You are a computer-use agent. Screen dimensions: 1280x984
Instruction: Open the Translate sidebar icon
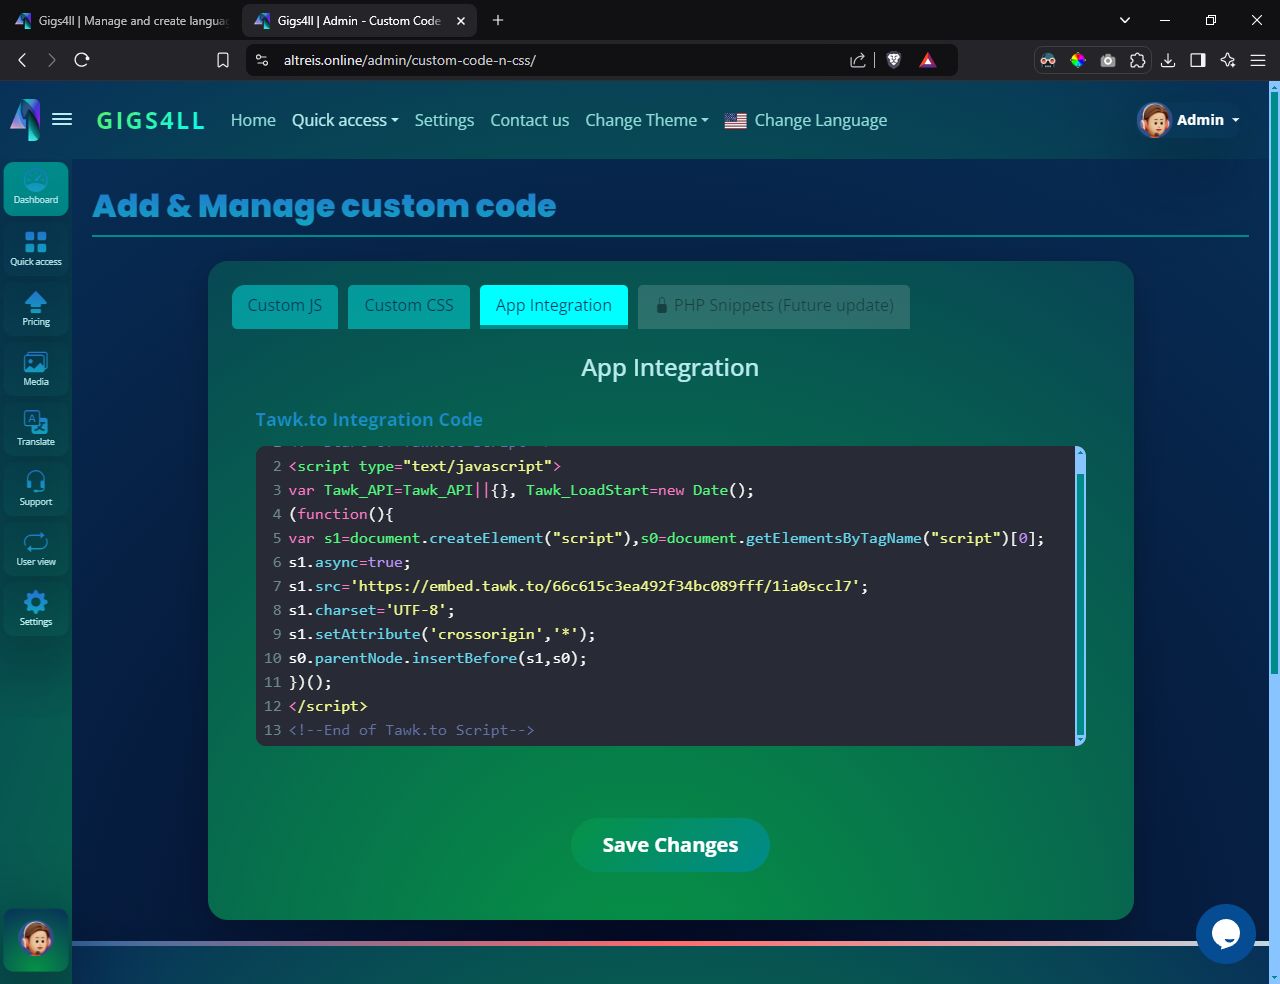click(36, 429)
